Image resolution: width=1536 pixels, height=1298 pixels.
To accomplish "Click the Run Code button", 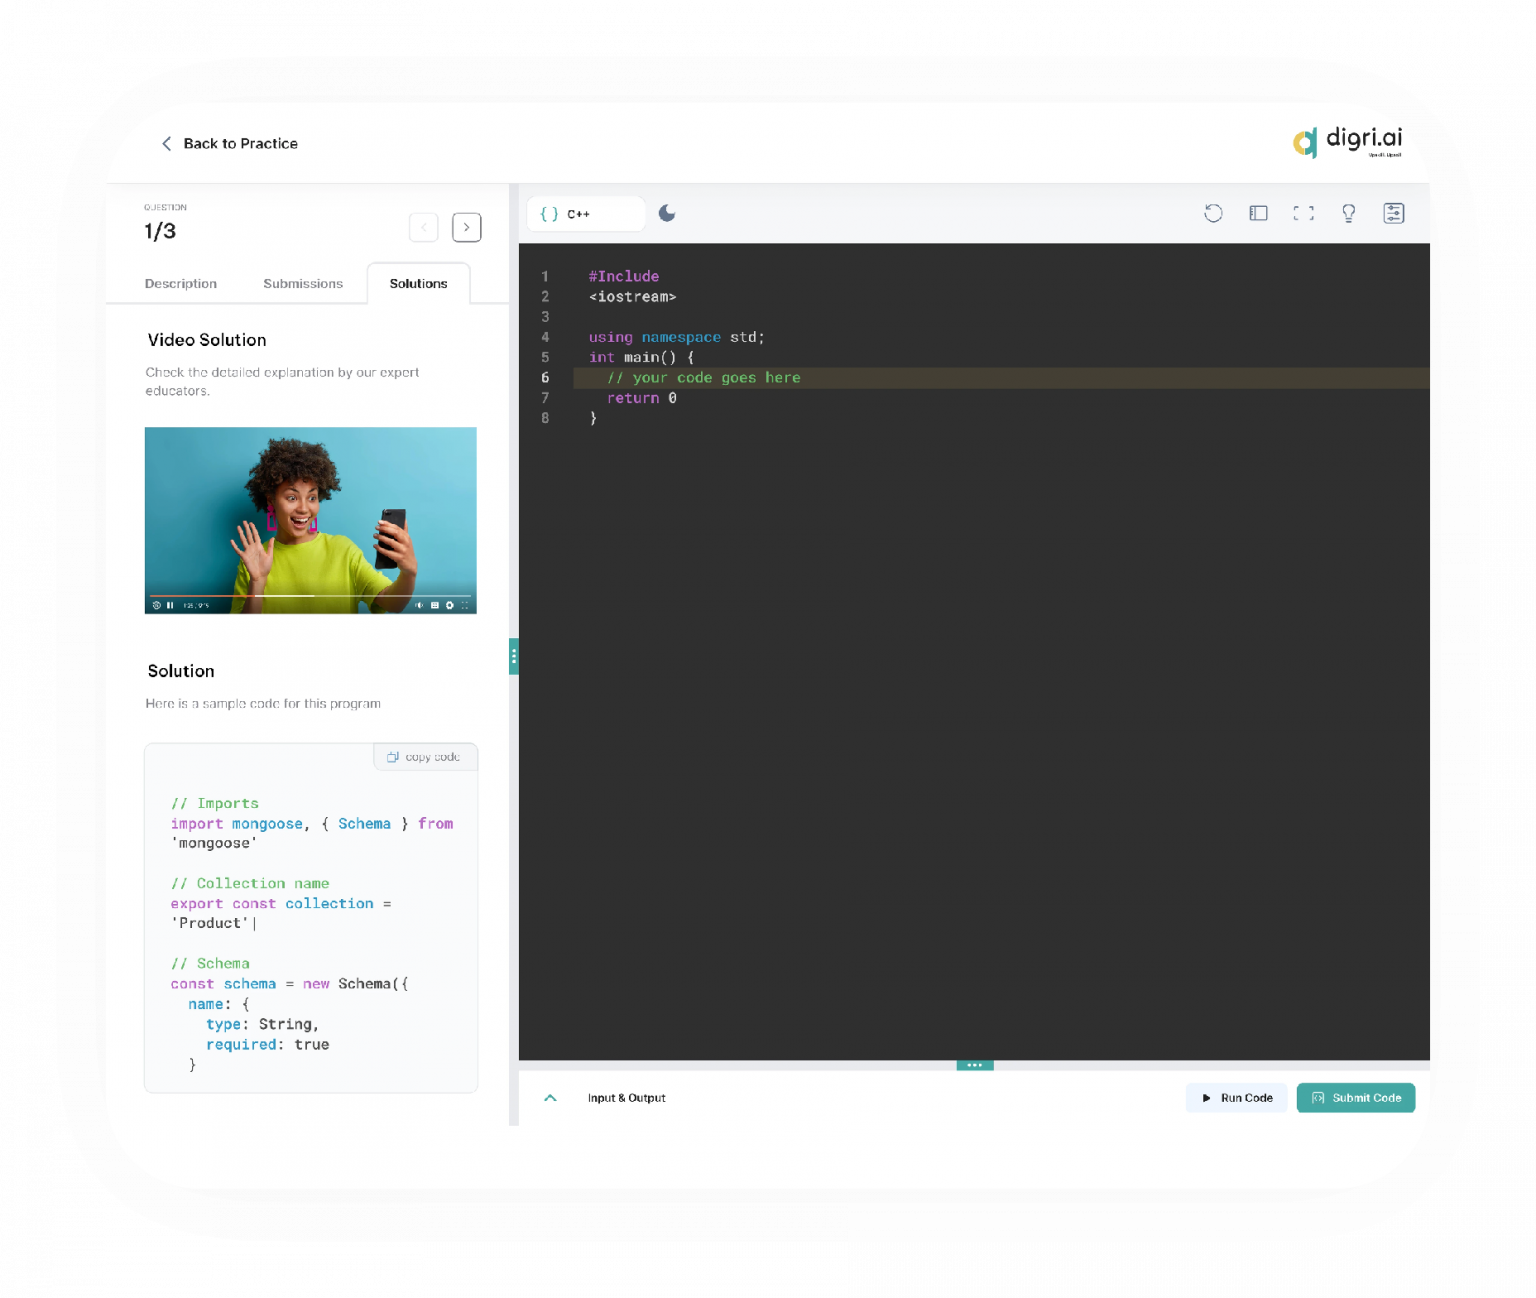I will point(1237,1098).
